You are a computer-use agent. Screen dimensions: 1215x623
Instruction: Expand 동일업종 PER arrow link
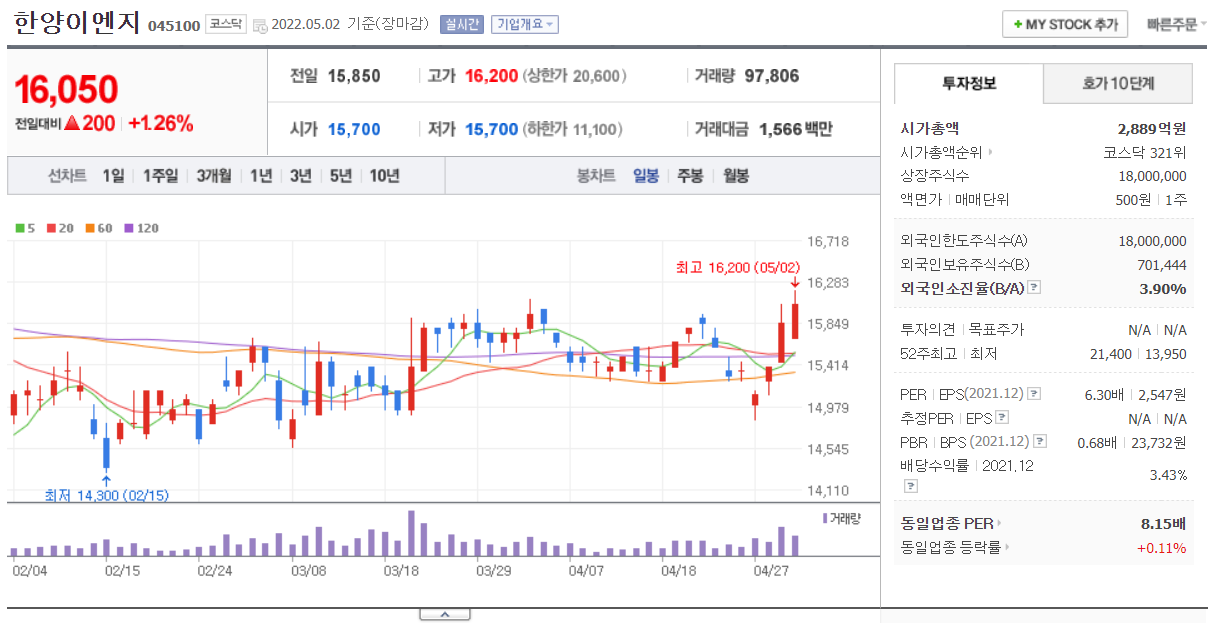[x=999, y=523]
